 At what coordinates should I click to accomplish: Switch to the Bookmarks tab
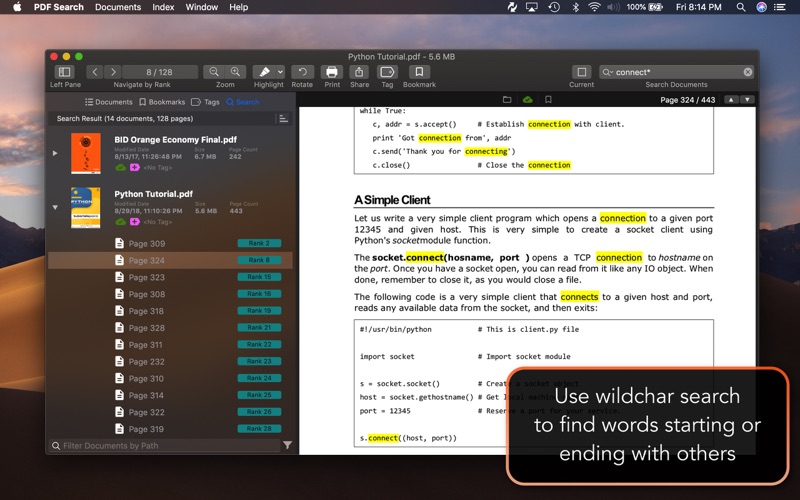click(x=162, y=102)
